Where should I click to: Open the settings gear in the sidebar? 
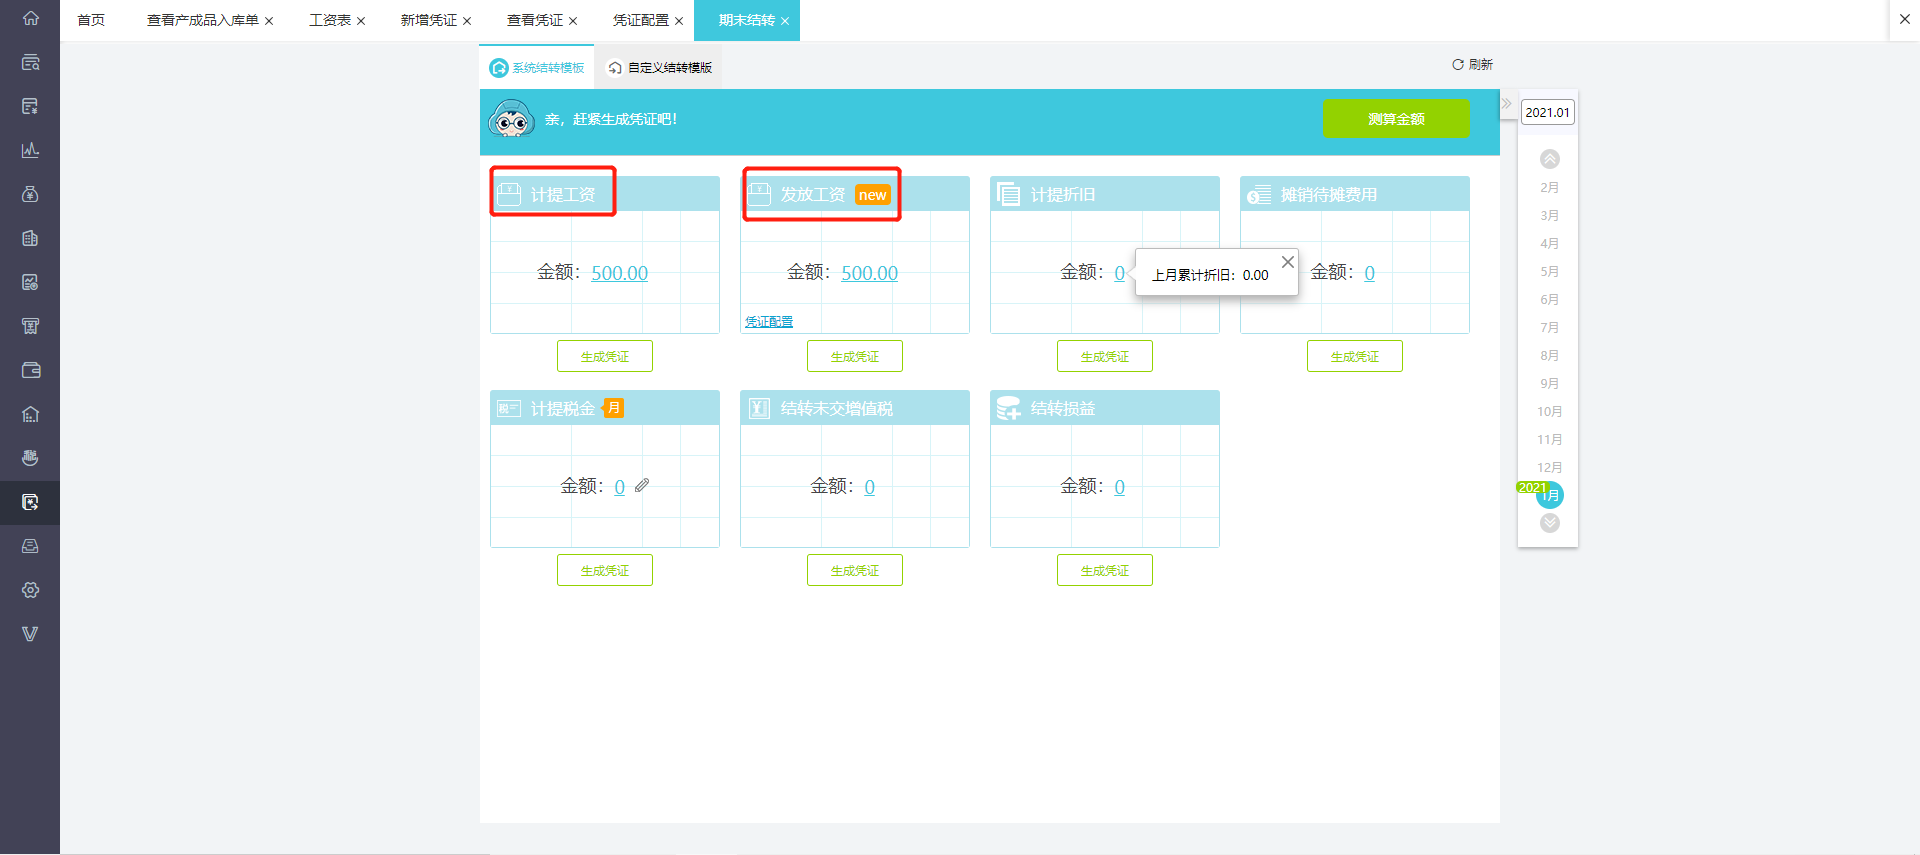[30, 590]
